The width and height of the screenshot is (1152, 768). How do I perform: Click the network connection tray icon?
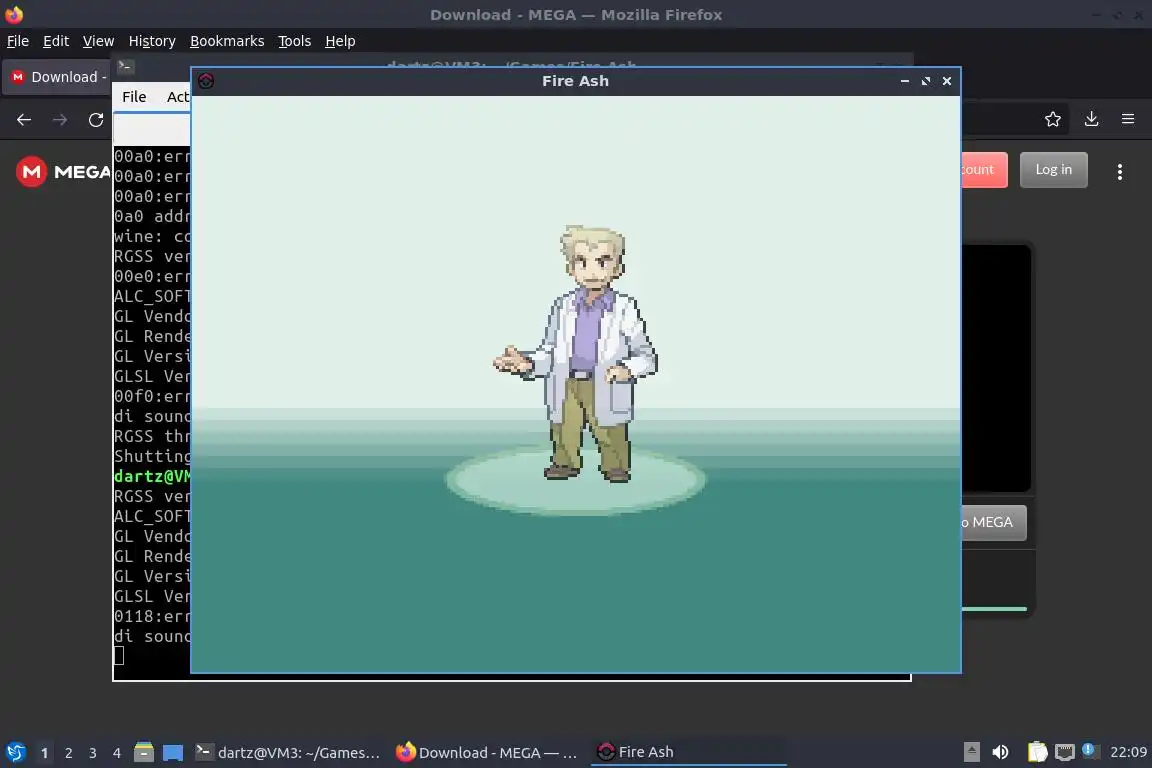[x=1065, y=752]
